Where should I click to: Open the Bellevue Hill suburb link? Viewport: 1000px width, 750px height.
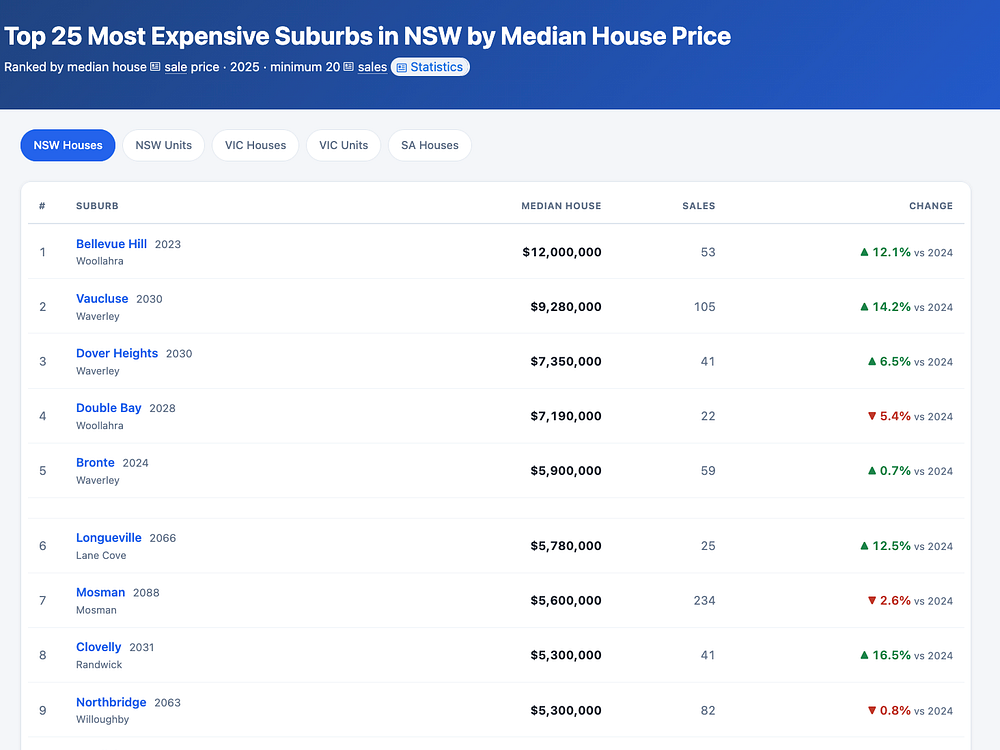(112, 244)
